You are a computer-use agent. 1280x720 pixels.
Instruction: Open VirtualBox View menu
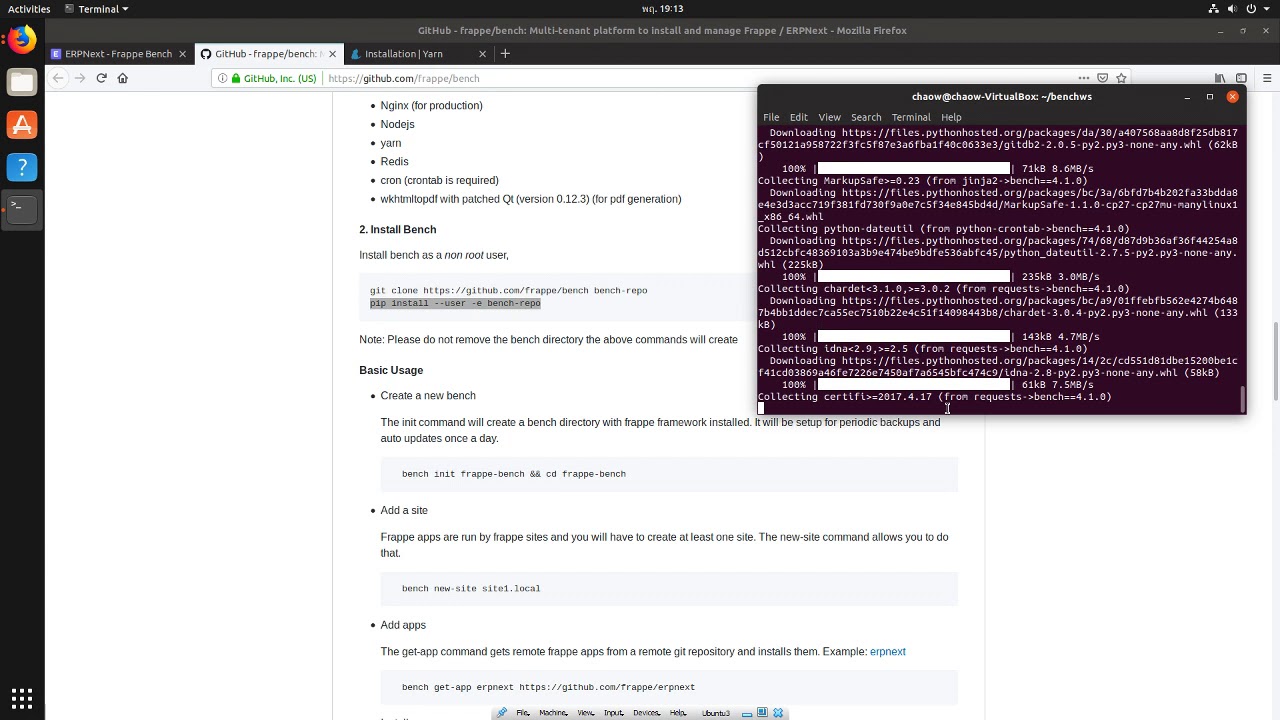tap(586, 713)
